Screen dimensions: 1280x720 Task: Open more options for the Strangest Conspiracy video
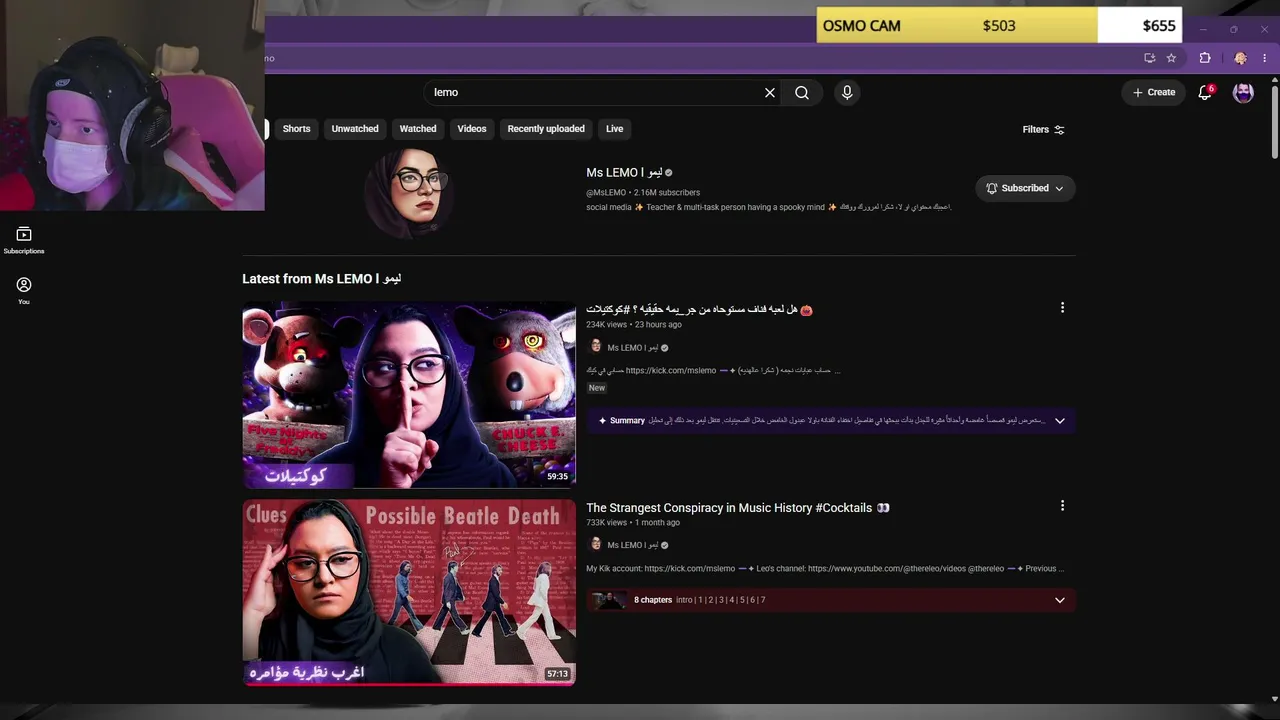1062,506
